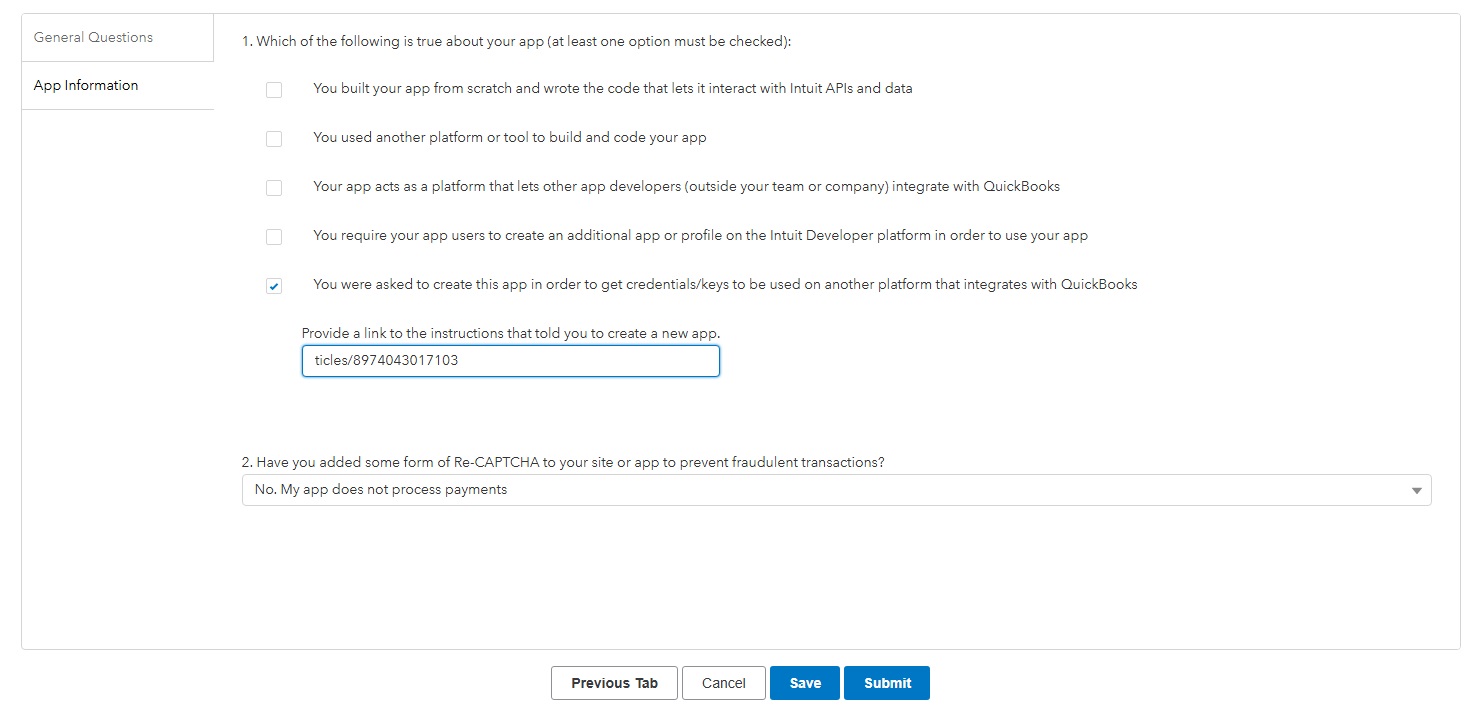Tick checkbox requiring users to create additional app
The image size is (1482, 726).
(x=274, y=237)
